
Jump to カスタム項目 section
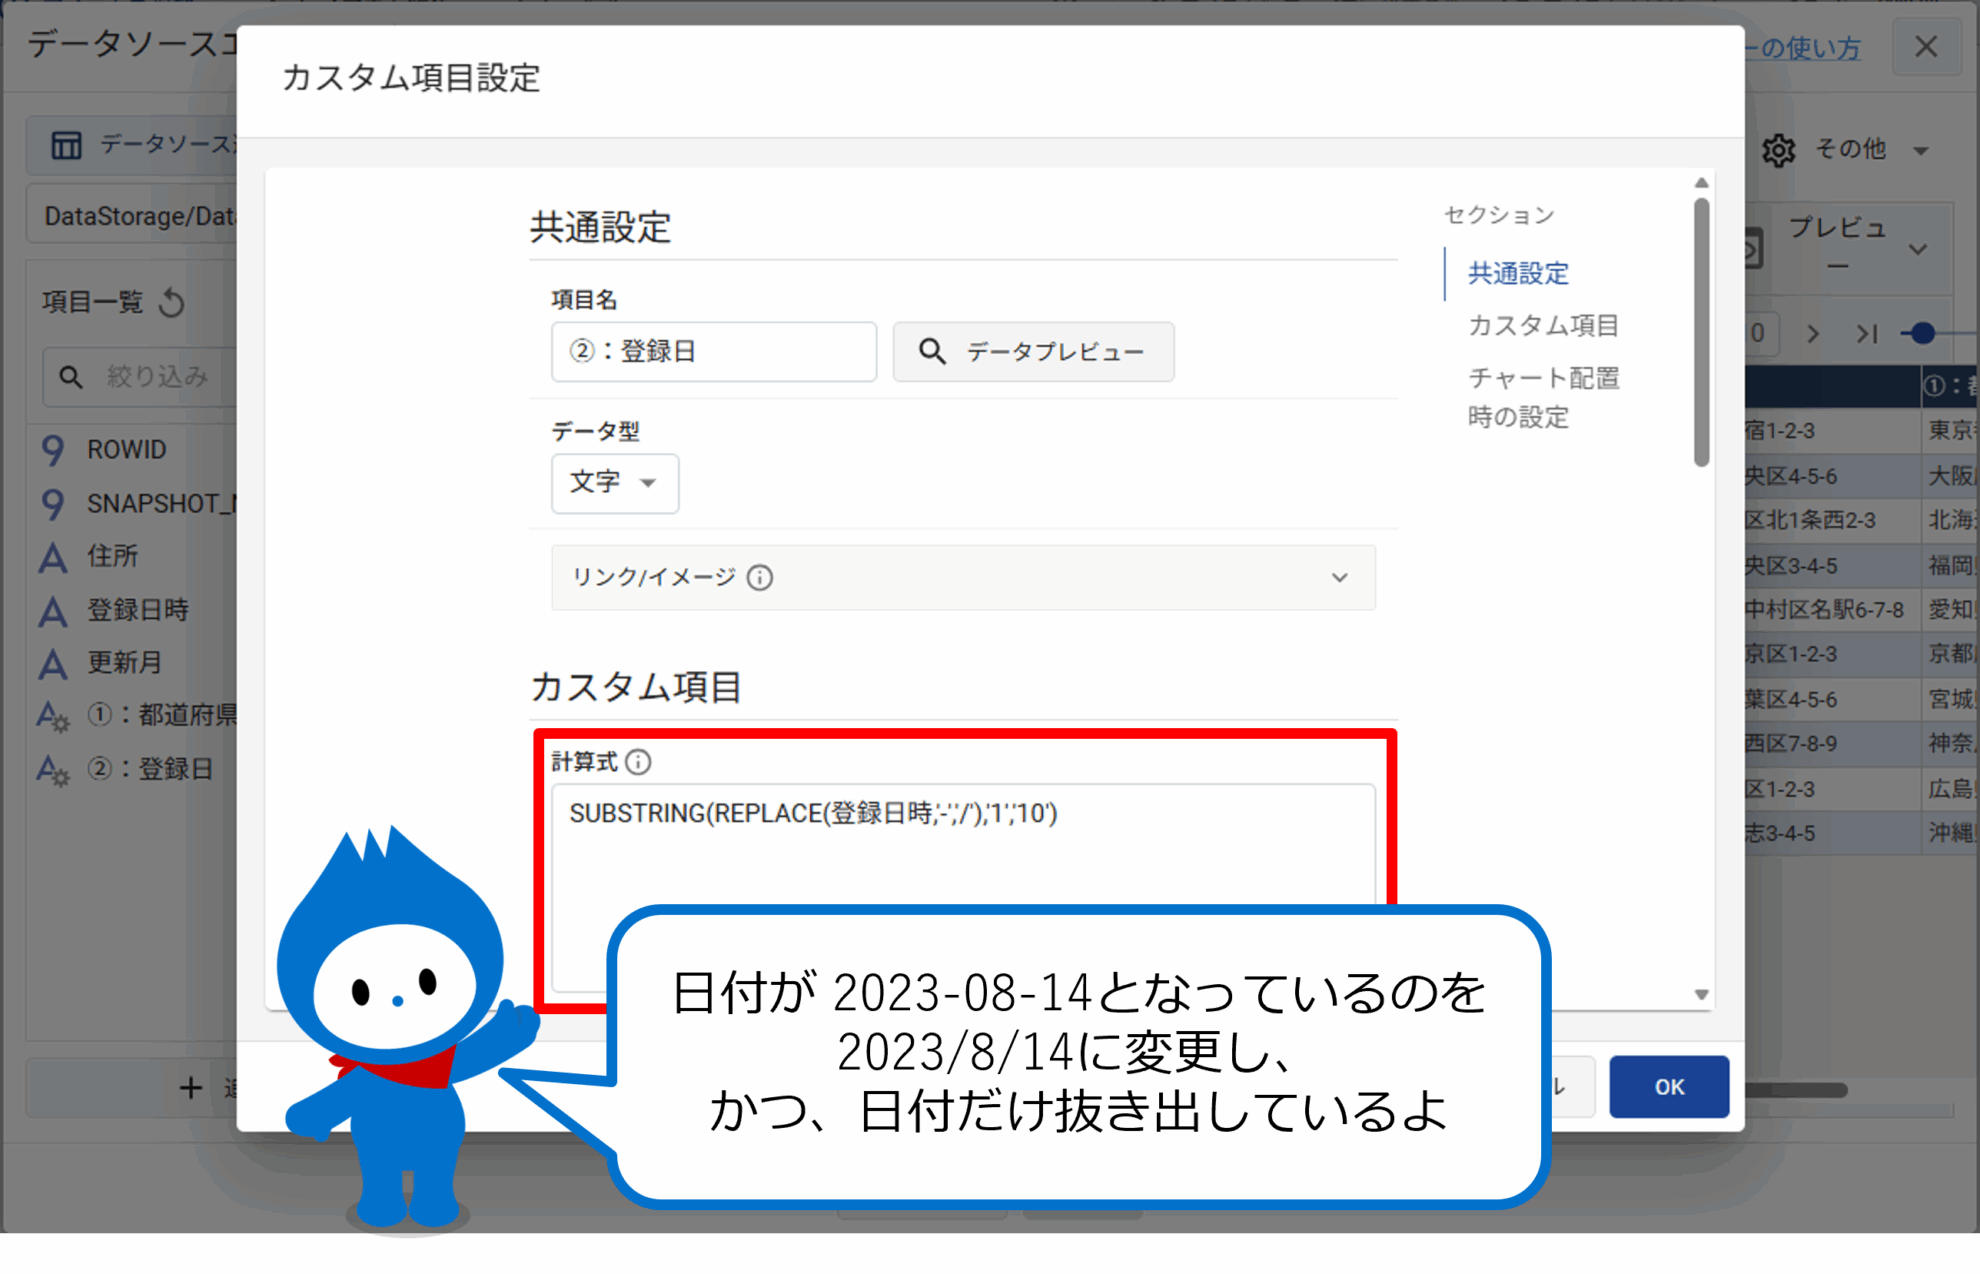coord(1542,325)
